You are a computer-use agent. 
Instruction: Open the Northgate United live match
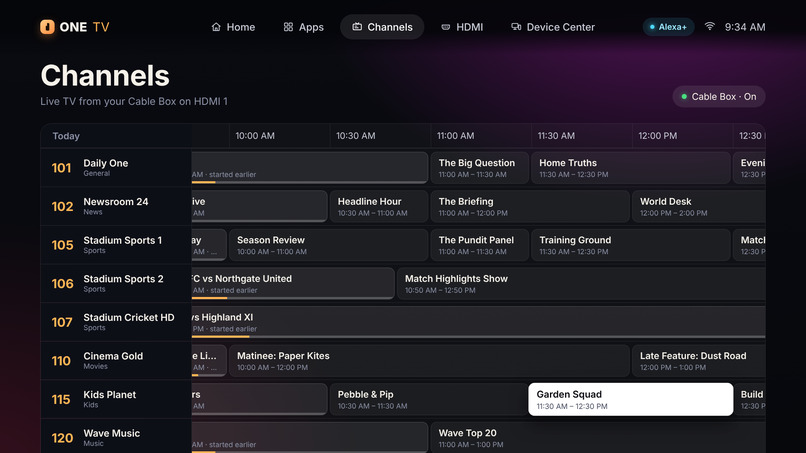click(293, 283)
